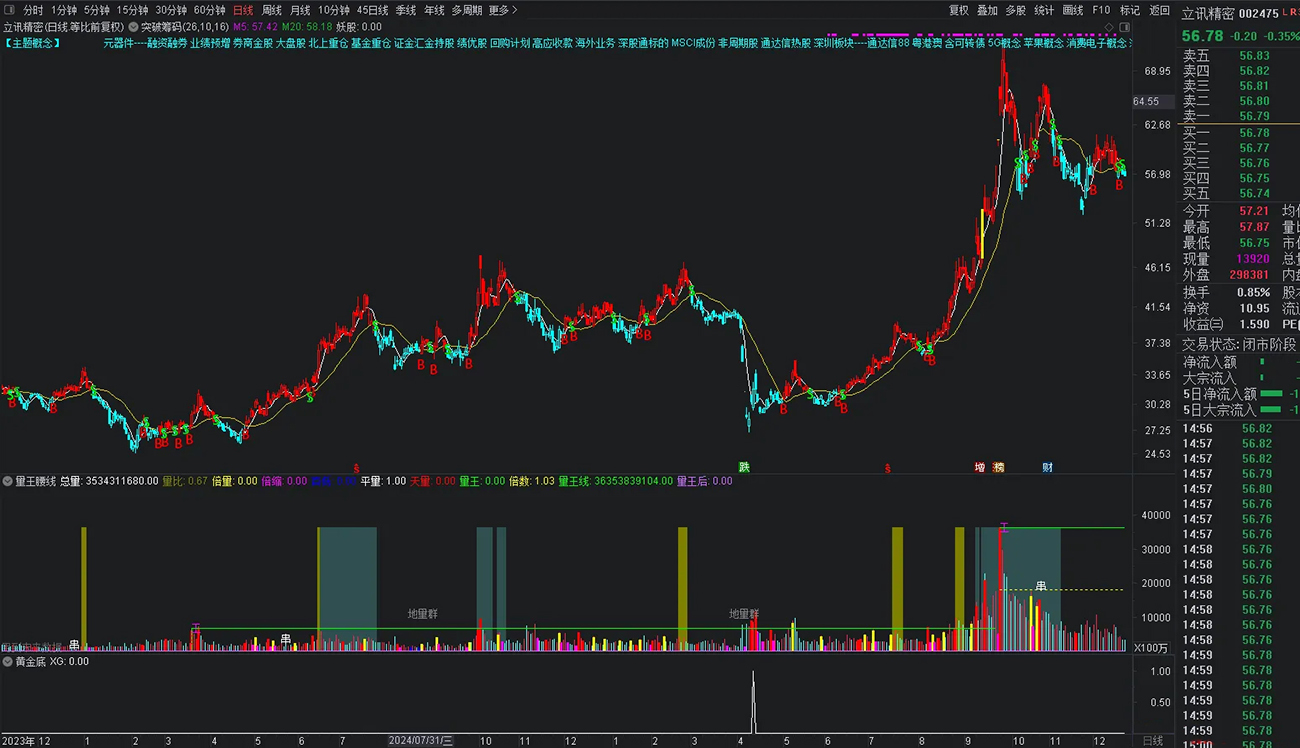Open the 回购计划 concept link
1300x748 pixels.
point(509,43)
